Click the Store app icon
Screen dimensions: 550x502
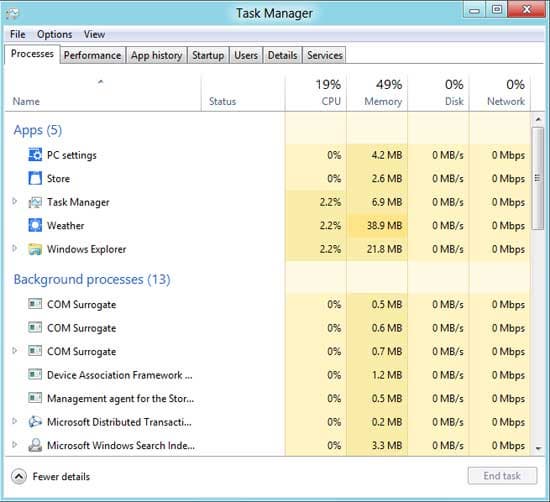(35, 178)
